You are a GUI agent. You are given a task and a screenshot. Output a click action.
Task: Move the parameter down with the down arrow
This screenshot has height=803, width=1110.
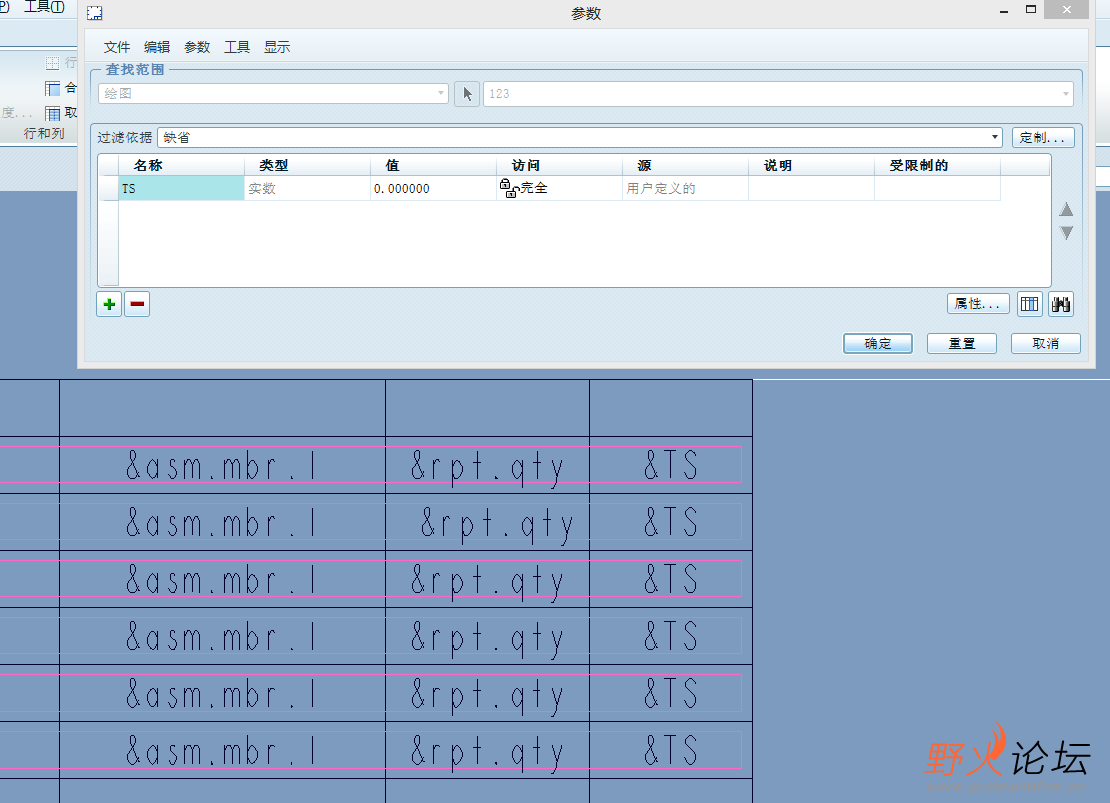tap(1066, 232)
